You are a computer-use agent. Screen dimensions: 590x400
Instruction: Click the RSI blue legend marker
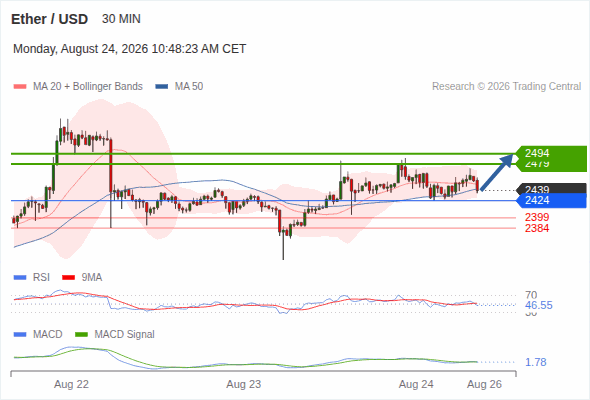20,278
